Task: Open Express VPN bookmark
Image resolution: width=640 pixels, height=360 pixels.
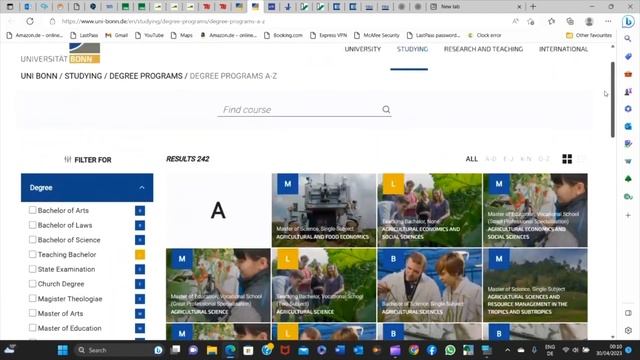Action: 328,36
